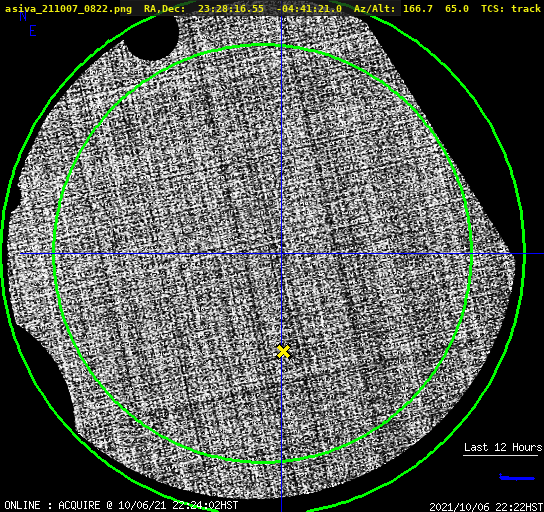Click the blue wind indicator bar

click(516, 477)
